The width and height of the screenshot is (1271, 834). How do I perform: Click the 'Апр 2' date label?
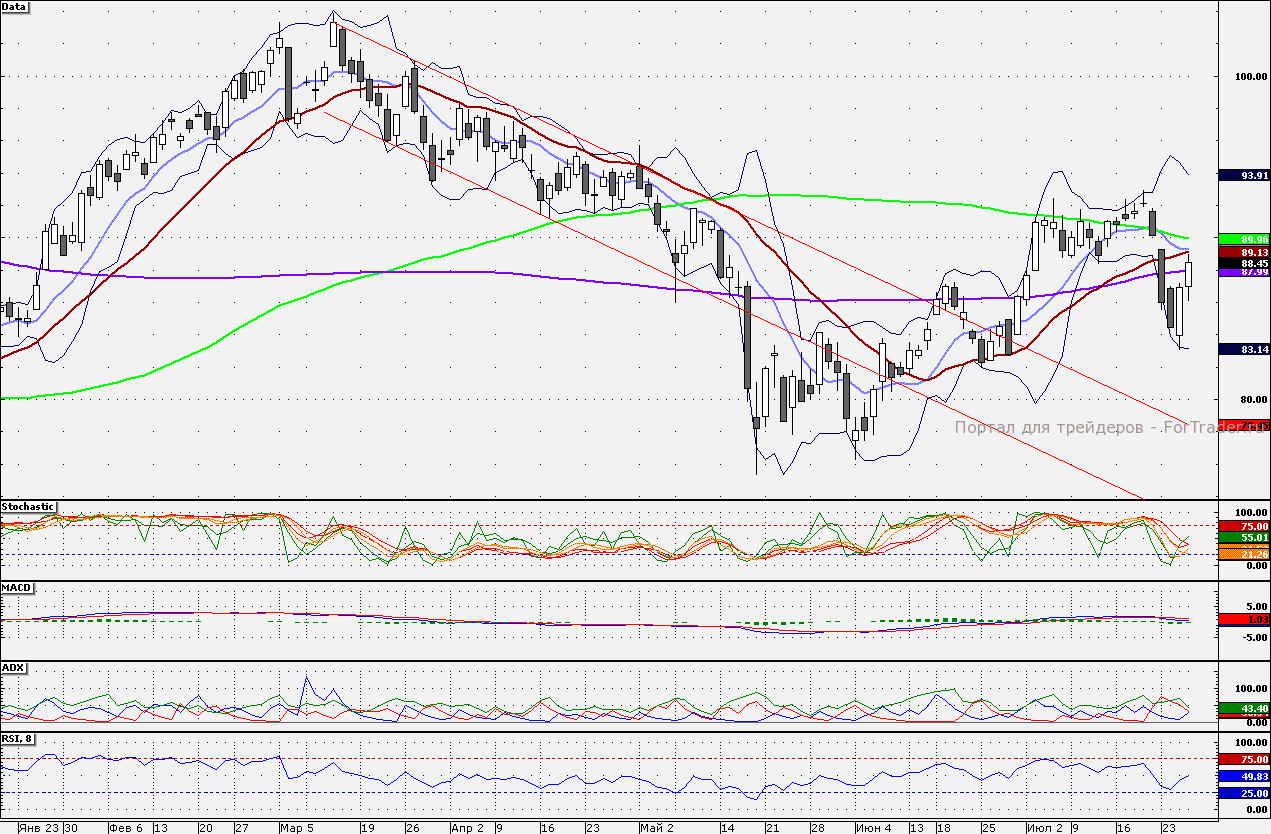point(467,828)
